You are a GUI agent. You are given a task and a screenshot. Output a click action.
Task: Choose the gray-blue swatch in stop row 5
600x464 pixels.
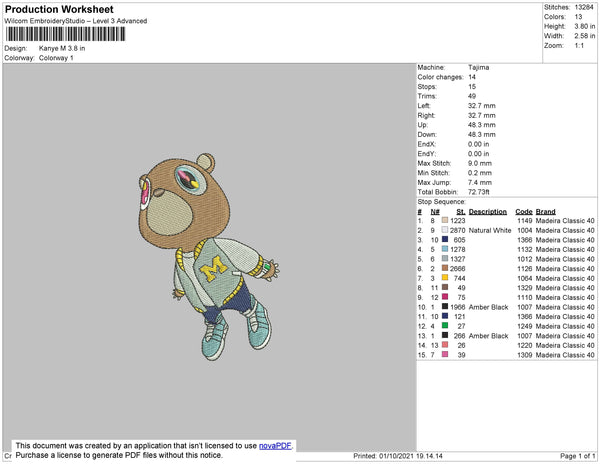[x=445, y=259]
